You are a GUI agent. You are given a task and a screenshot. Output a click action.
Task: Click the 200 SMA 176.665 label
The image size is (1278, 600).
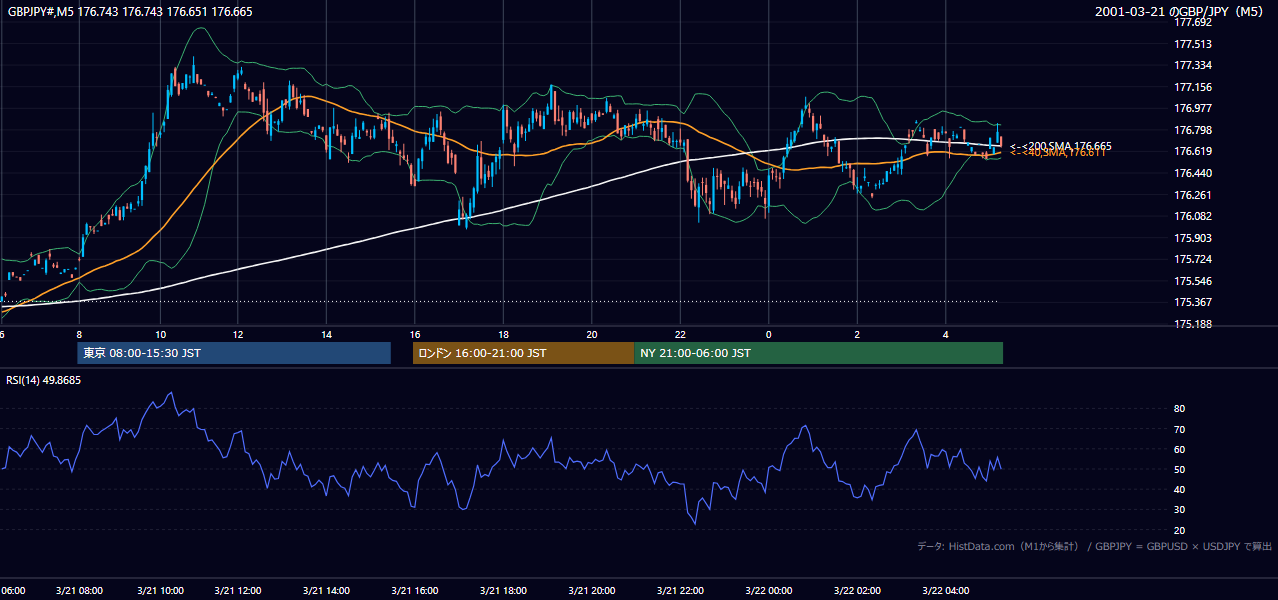[x=1061, y=146]
